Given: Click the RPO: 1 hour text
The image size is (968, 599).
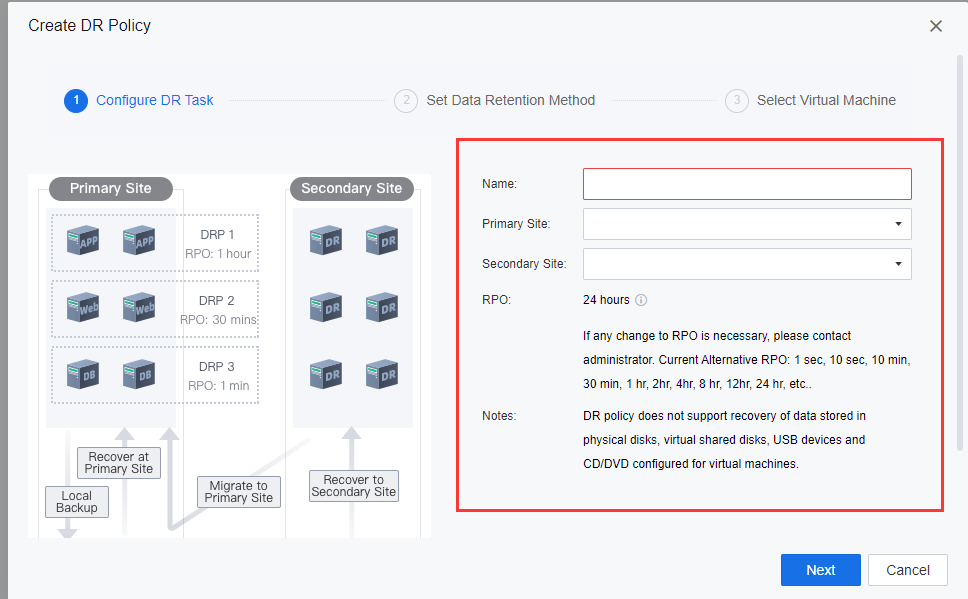Looking at the screenshot, I should (218, 254).
